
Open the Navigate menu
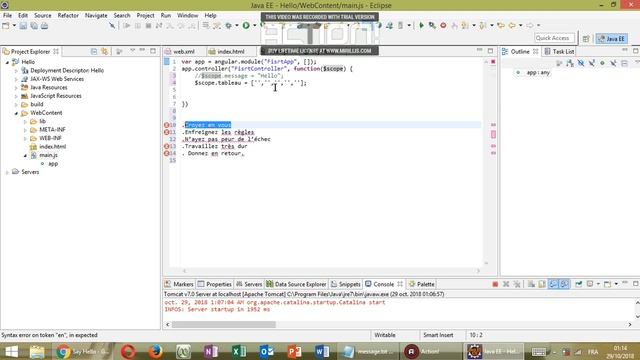pyautogui.click(x=96, y=16)
